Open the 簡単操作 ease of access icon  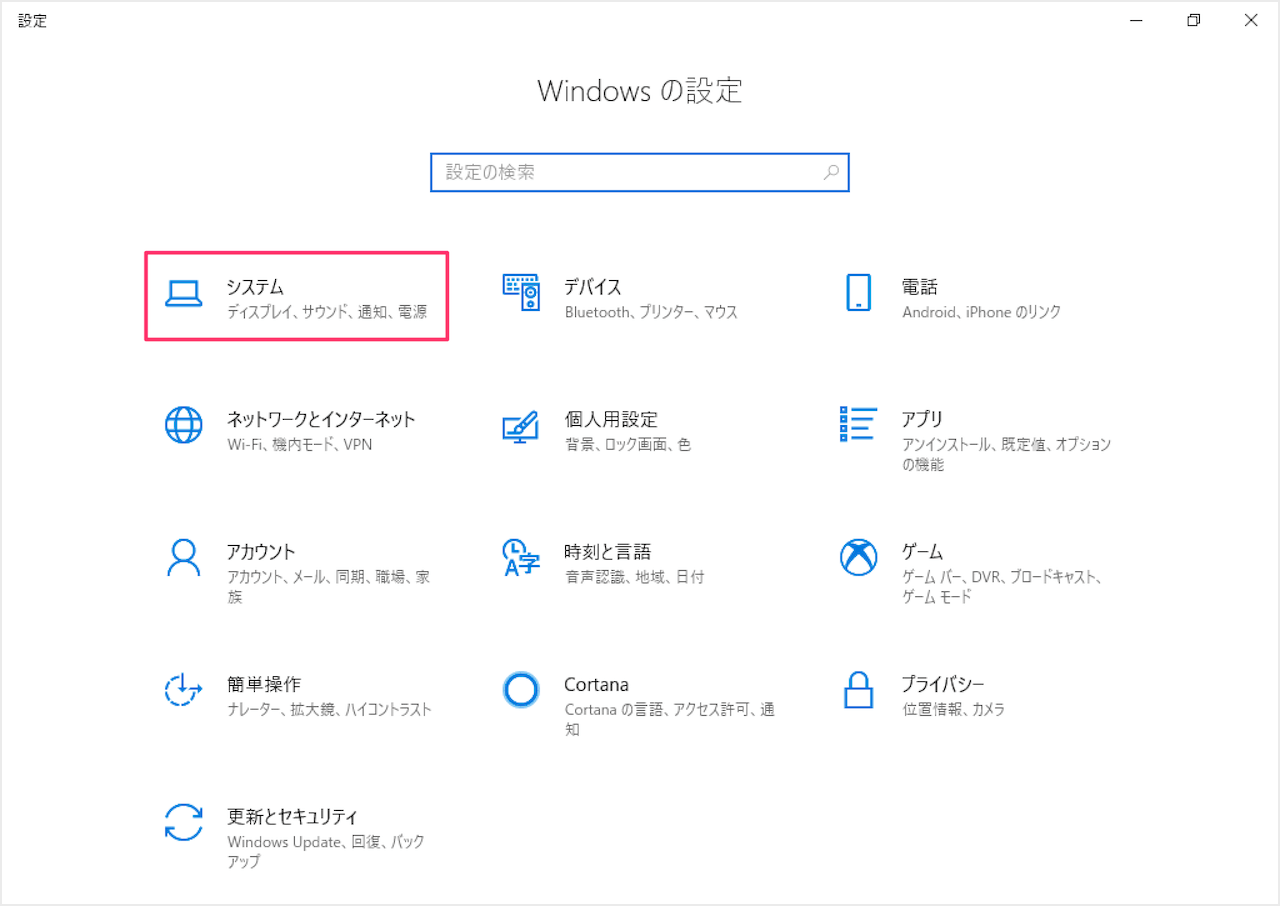tap(183, 690)
